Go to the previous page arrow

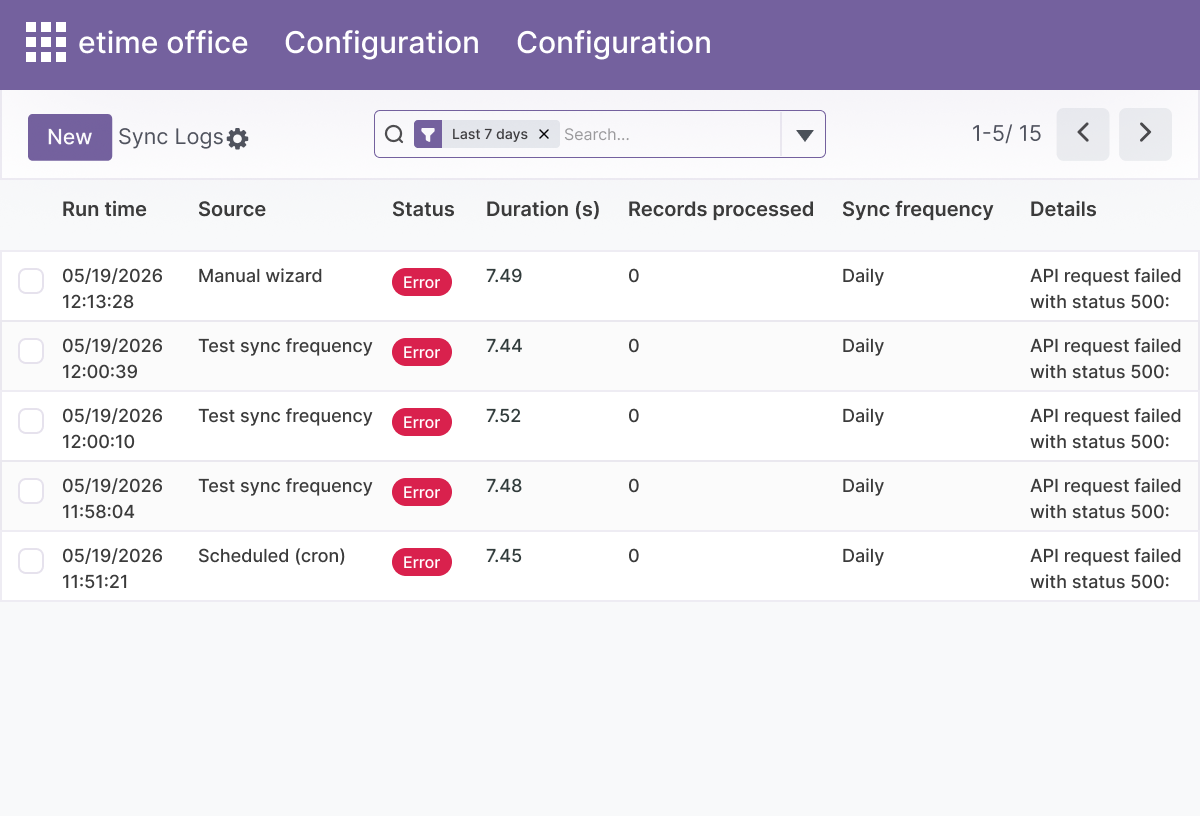click(1083, 134)
